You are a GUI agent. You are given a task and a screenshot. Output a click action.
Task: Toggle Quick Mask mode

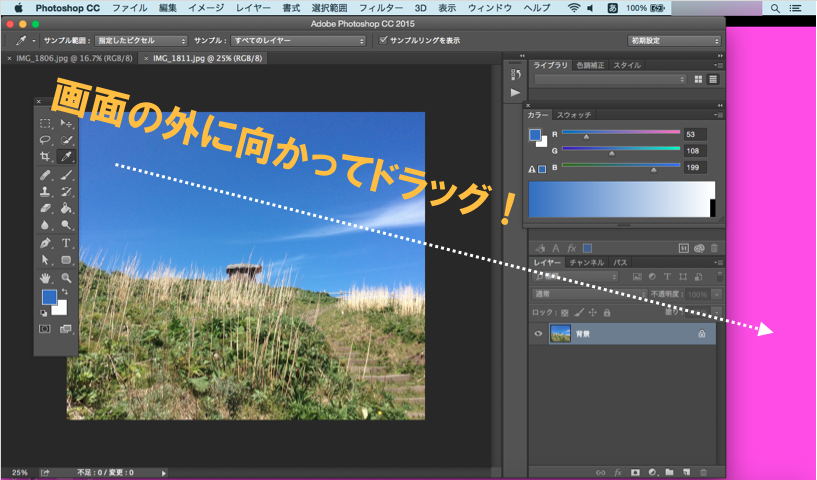(x=45, y=329)
